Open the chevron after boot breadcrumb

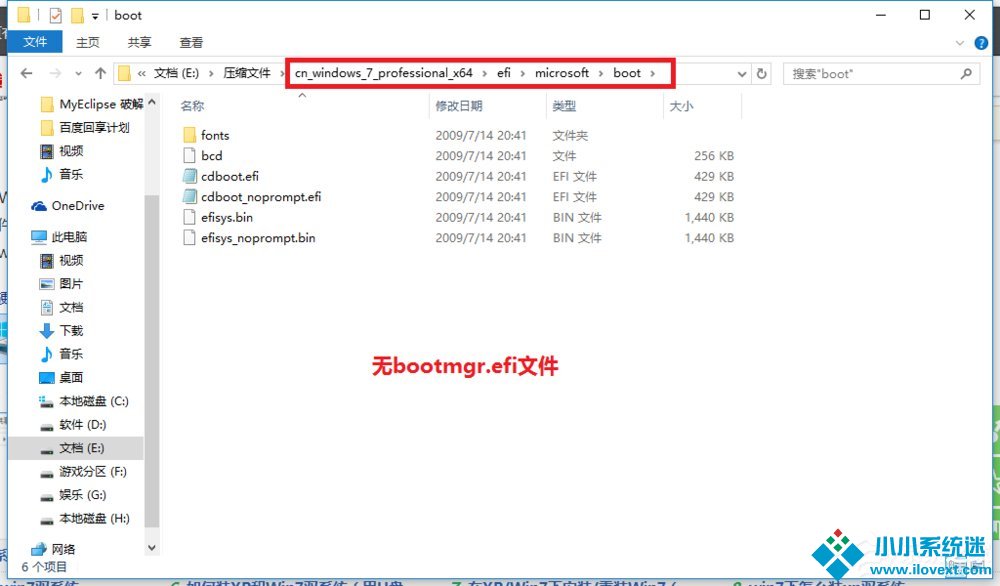coord(652,73)
